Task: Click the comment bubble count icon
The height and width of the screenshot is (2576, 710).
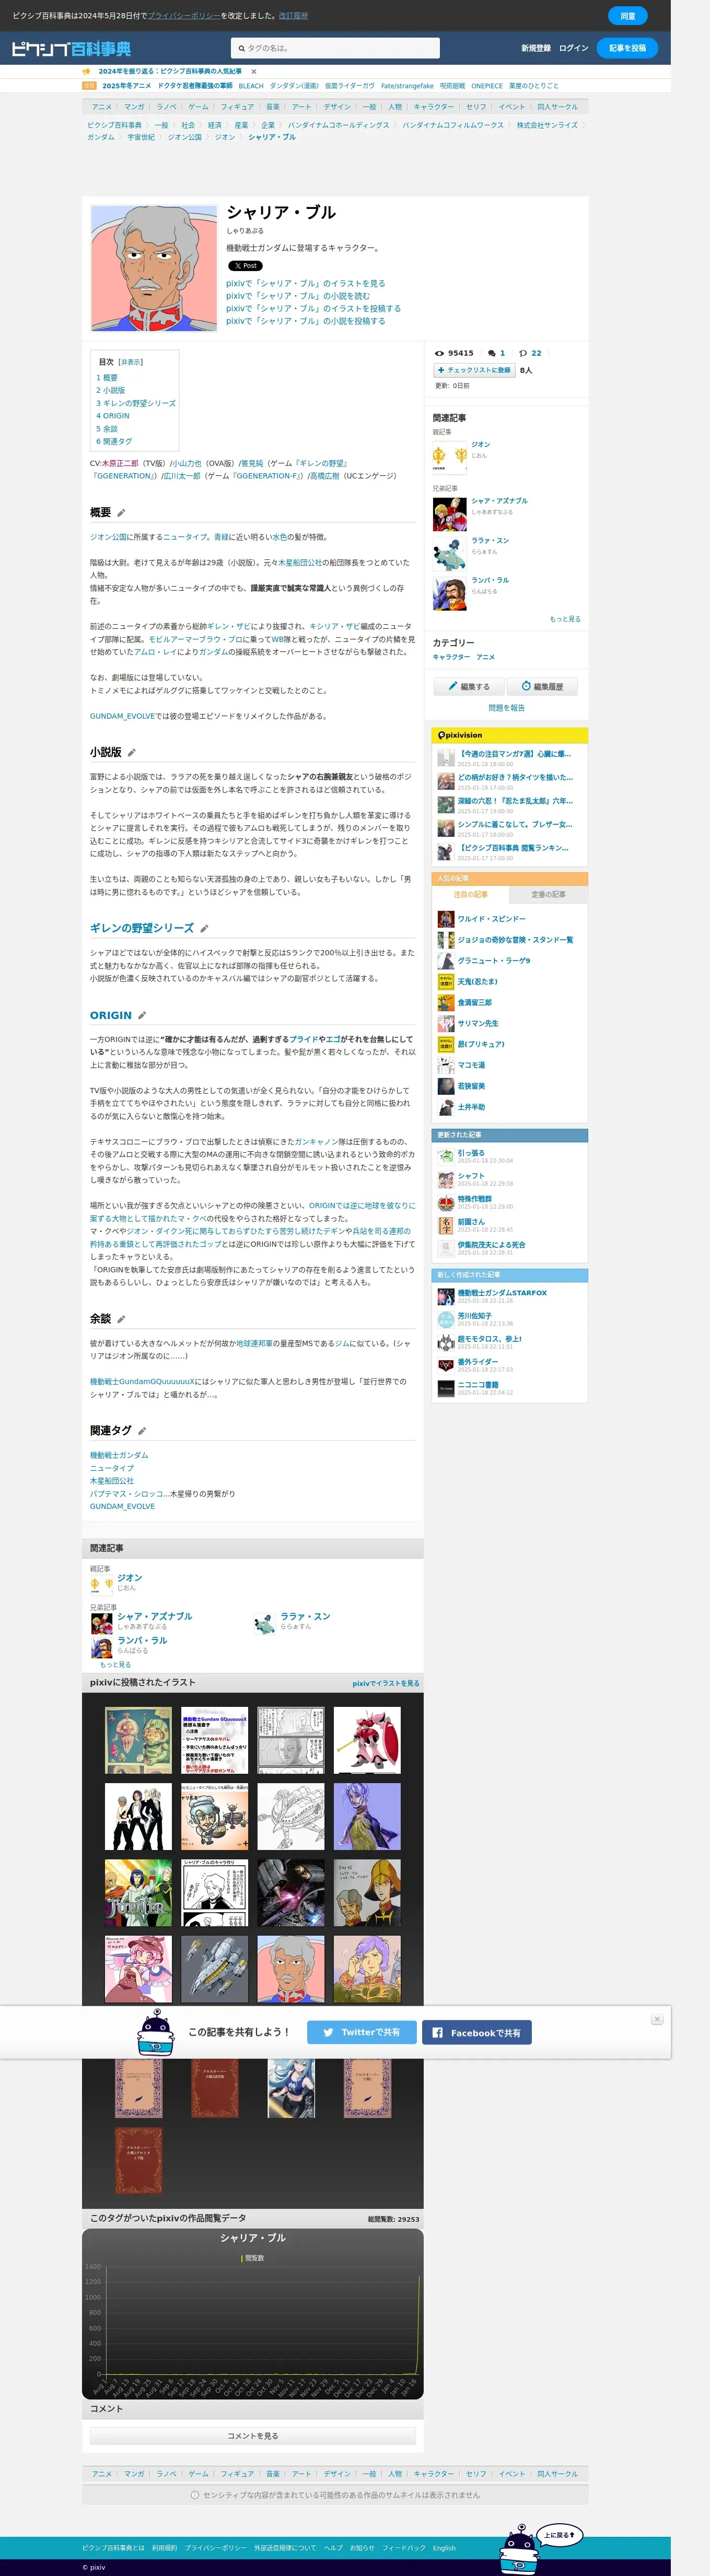Action: coord(492,353)
